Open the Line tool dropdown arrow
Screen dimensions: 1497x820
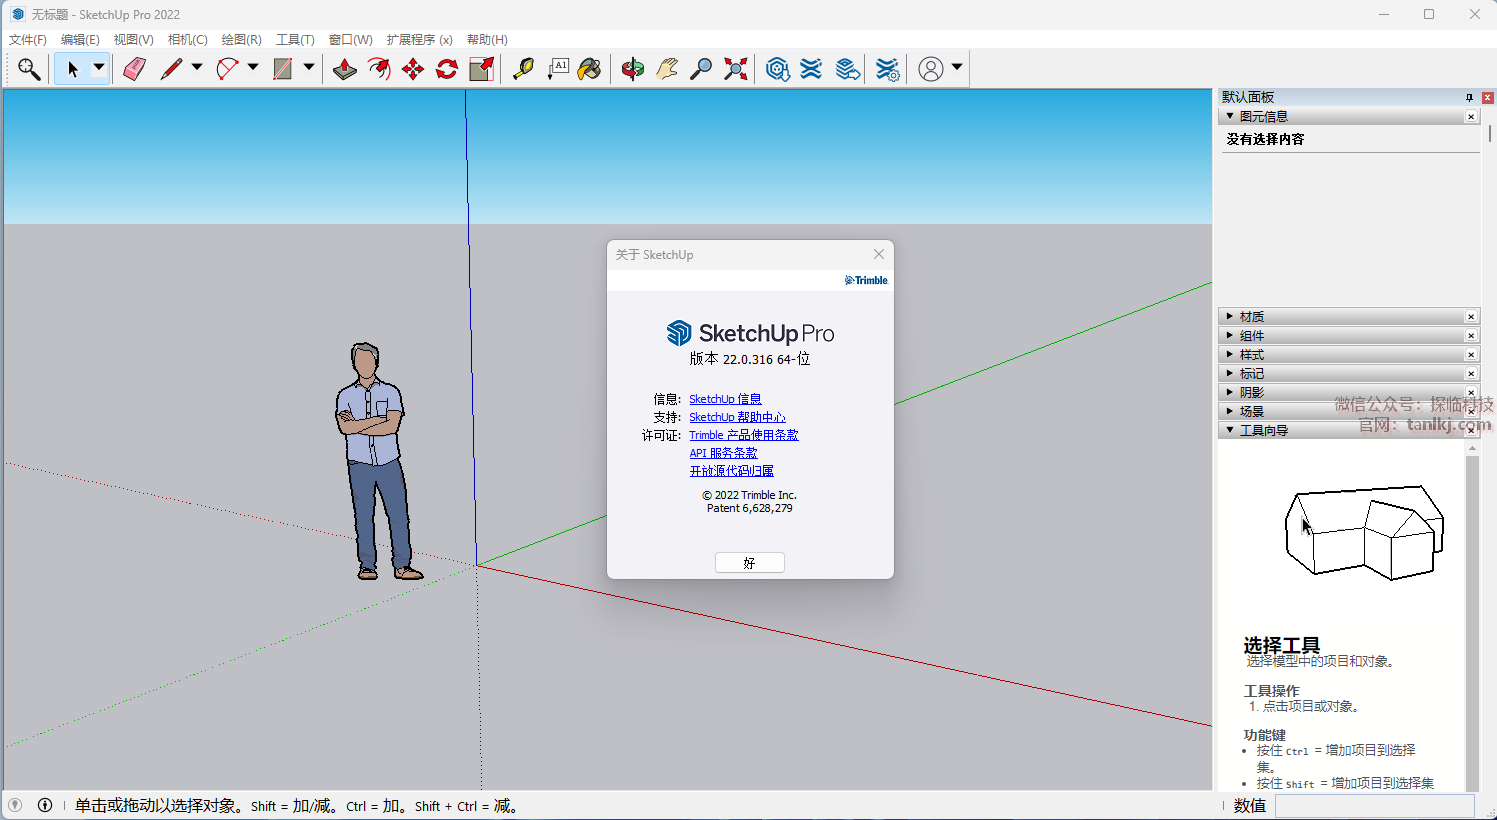[x=197, y=68]
